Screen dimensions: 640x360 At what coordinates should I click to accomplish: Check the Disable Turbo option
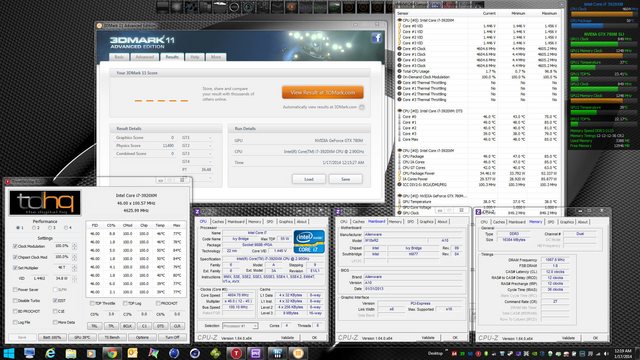pyautogui.click(x=15, y=300)
